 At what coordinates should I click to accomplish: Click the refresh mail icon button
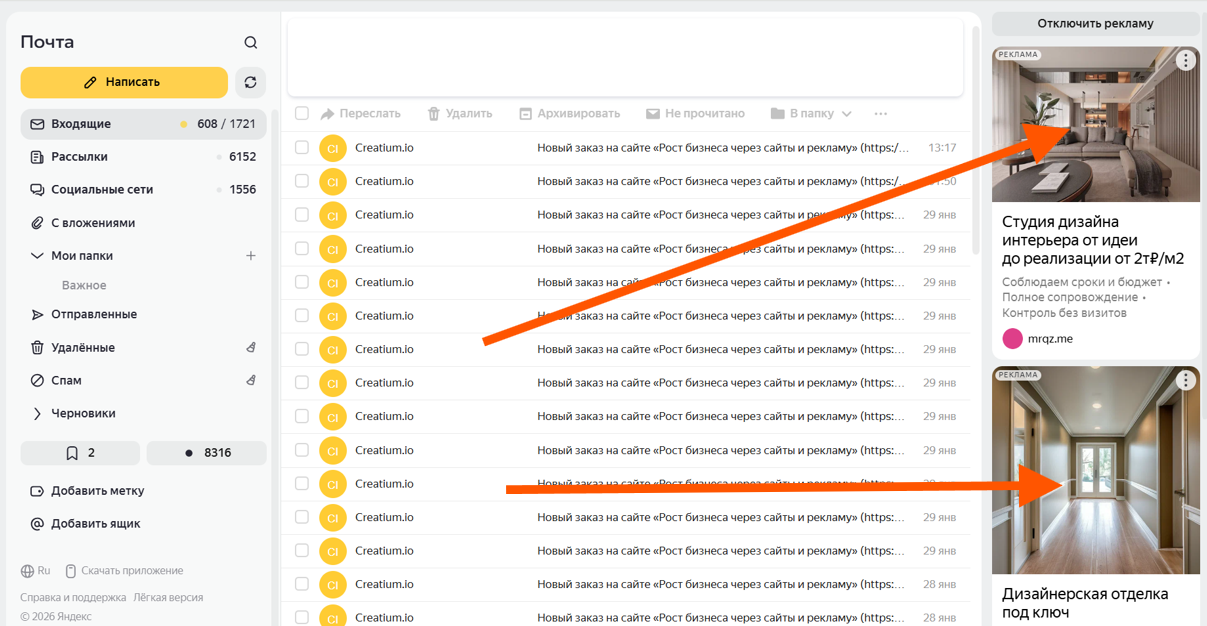[250, 82]
